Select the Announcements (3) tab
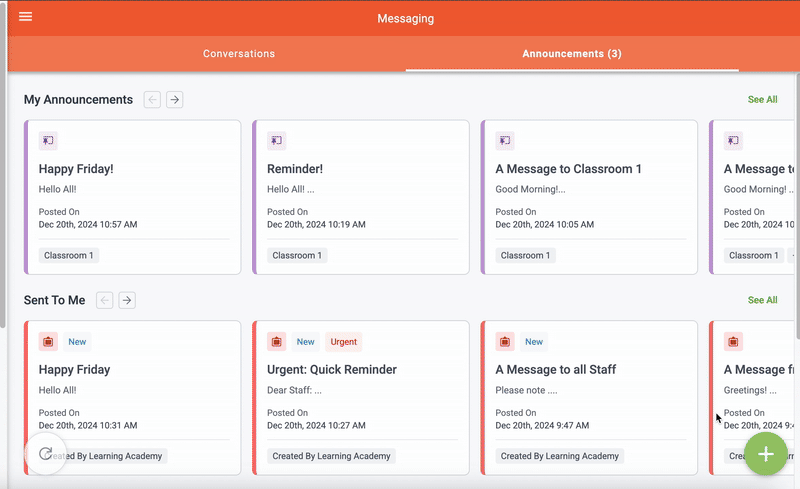This screenshot has height=489, width=800. [x=572, y=54]
